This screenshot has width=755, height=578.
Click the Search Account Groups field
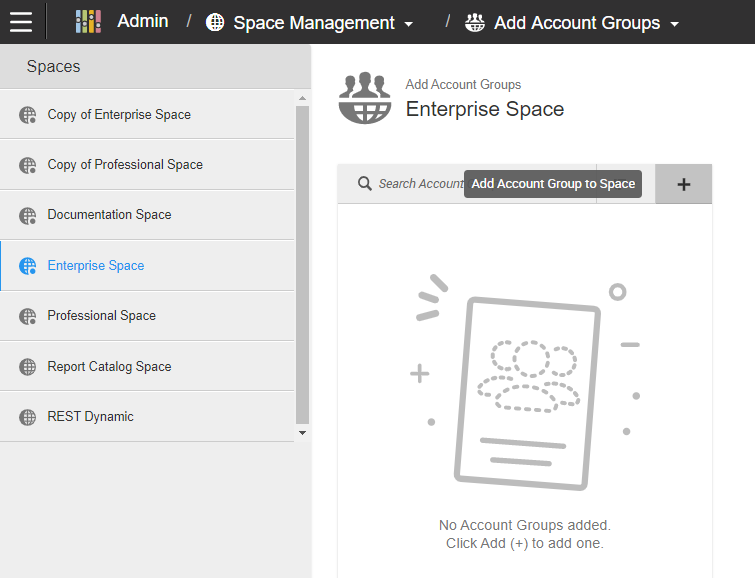(x=420, y=184)
